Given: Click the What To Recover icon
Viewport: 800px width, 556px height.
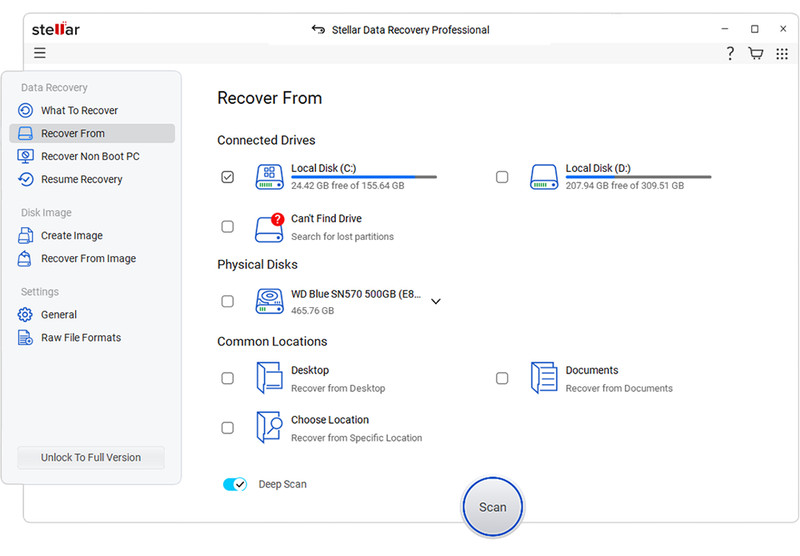Looking at the screenshot, I should point(26,110).
